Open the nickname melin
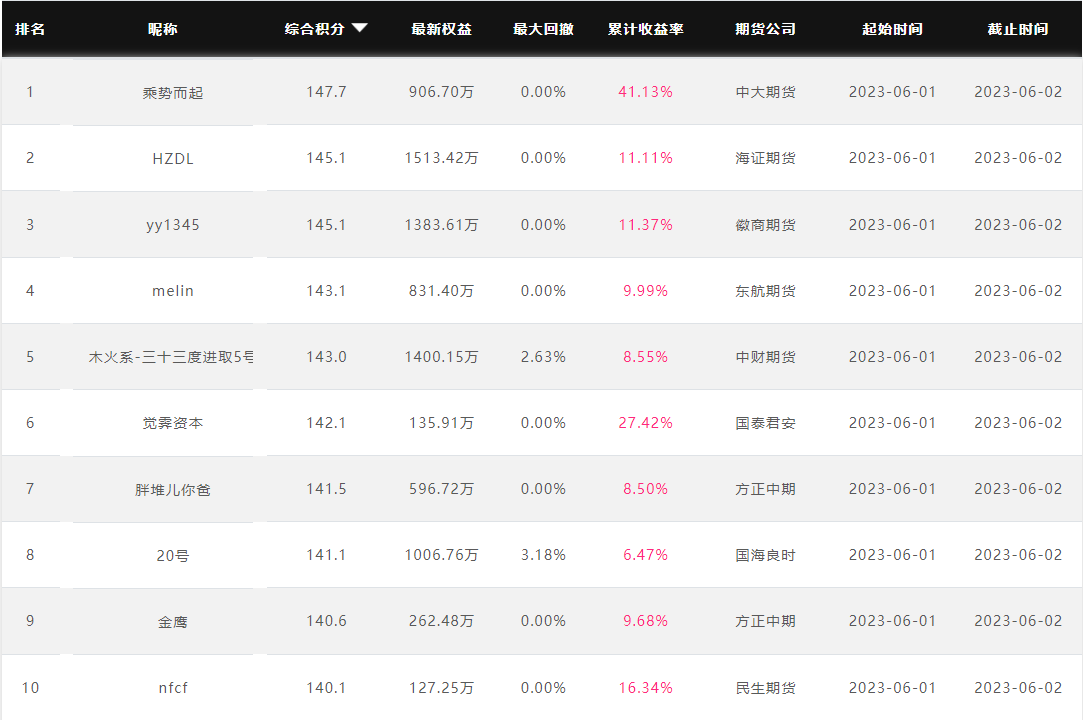1083x720 pixels. (x=173, y=291)
